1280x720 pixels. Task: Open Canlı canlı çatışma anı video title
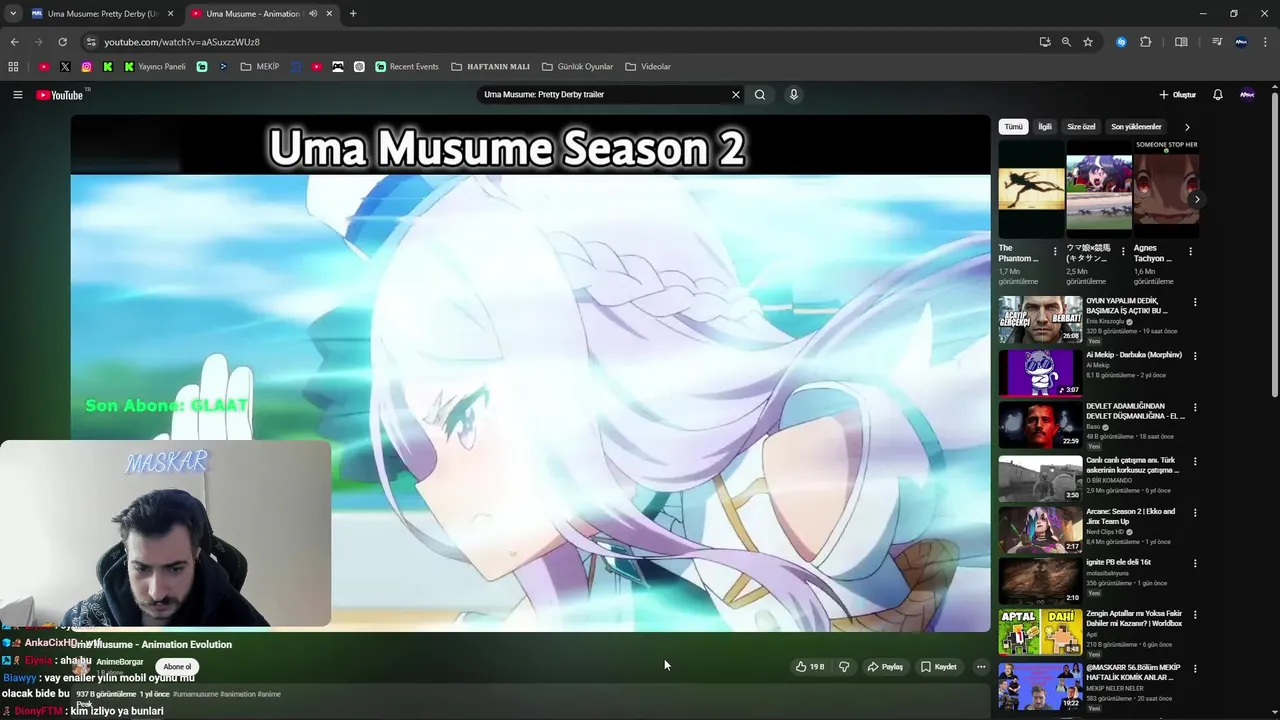pos(1132,465)
